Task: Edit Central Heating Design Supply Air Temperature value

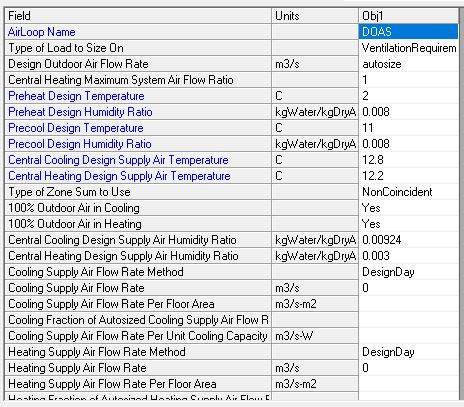Action: click(408, 176)
